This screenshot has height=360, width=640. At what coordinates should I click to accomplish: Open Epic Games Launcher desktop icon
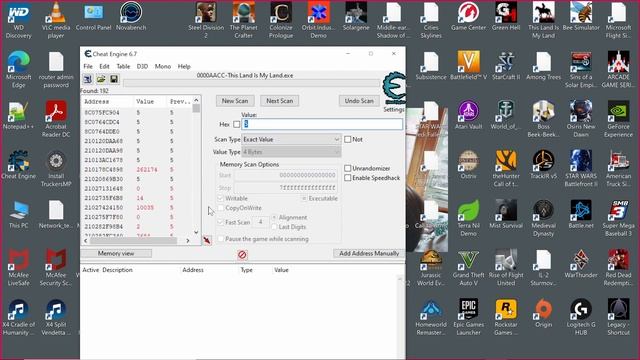(x=469, y=317)
